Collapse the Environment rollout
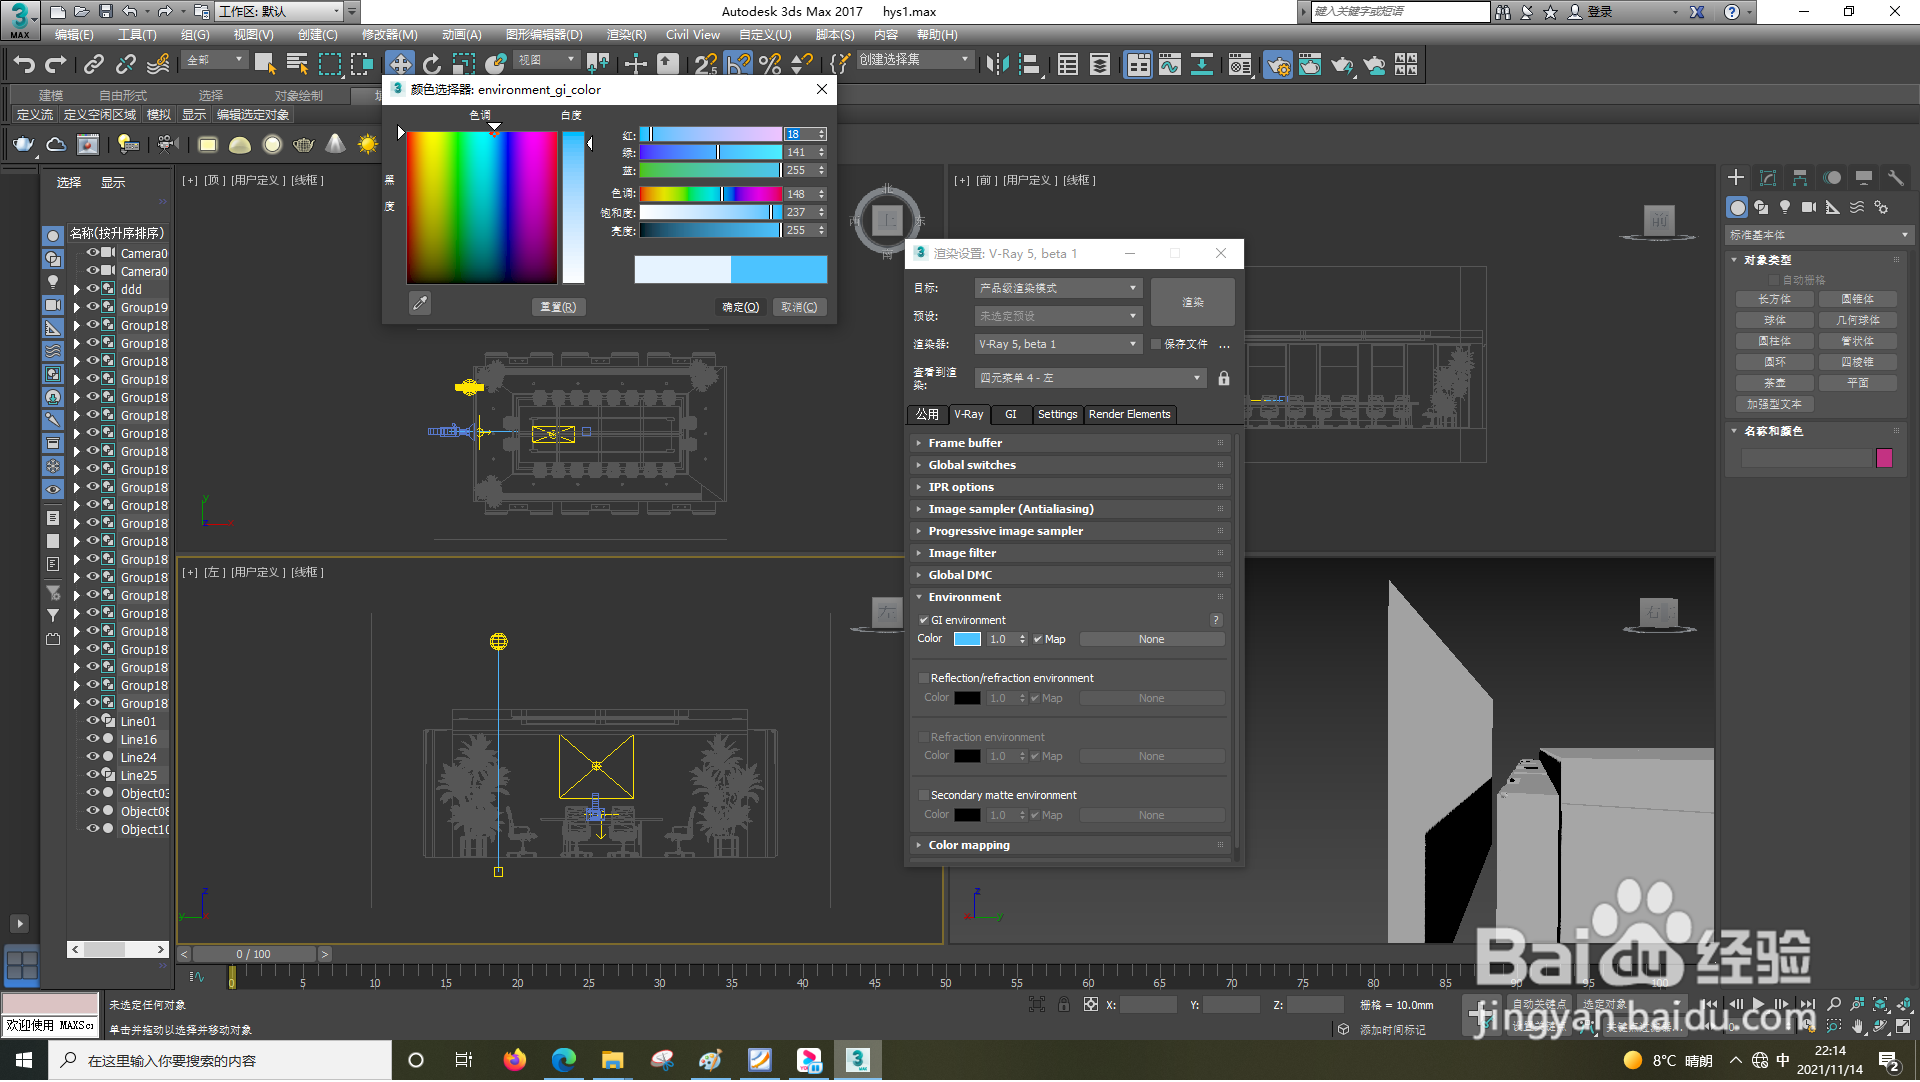This screenshot has width=1920, height=1082. point(1069,597)
